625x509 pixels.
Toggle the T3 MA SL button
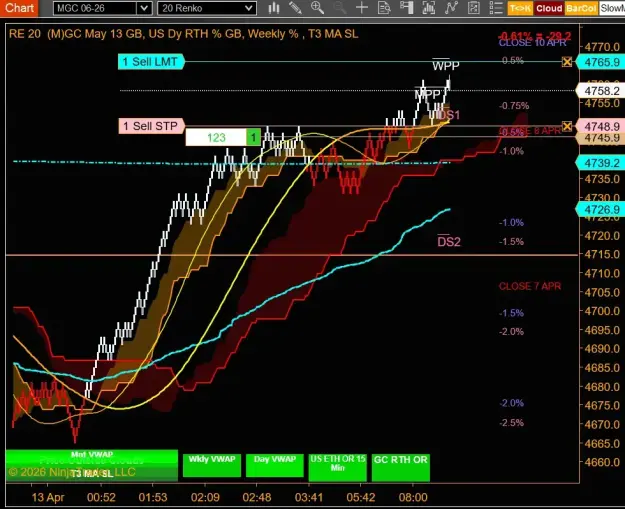coord(92,473)
